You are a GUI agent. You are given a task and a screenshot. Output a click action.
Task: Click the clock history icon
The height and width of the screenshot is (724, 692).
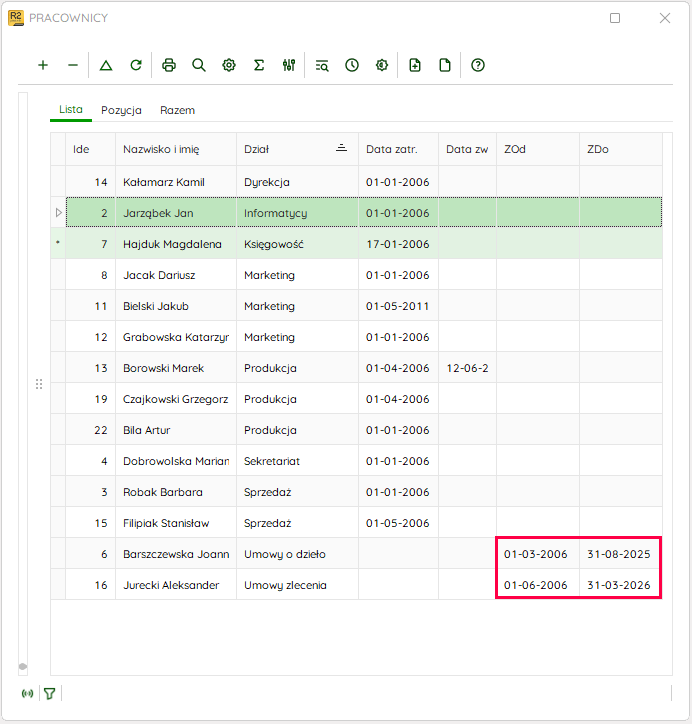[x=352, y=65]
